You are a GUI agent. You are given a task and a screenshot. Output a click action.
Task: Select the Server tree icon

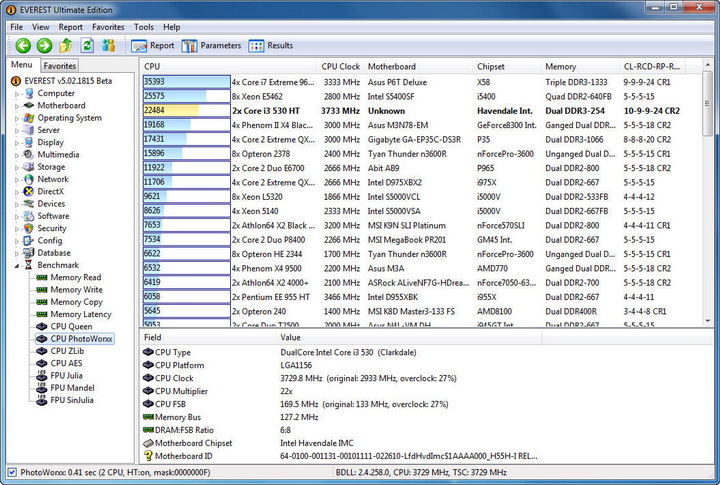click(29, 130)
